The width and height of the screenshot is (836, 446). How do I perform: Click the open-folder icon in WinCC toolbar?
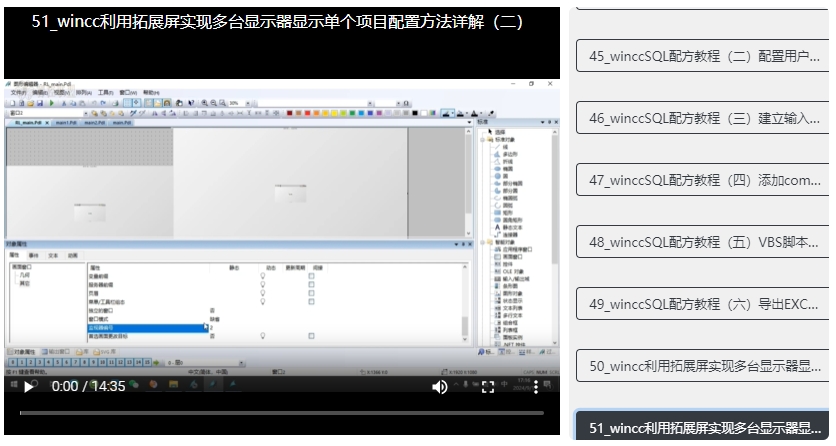click(30, 103)
